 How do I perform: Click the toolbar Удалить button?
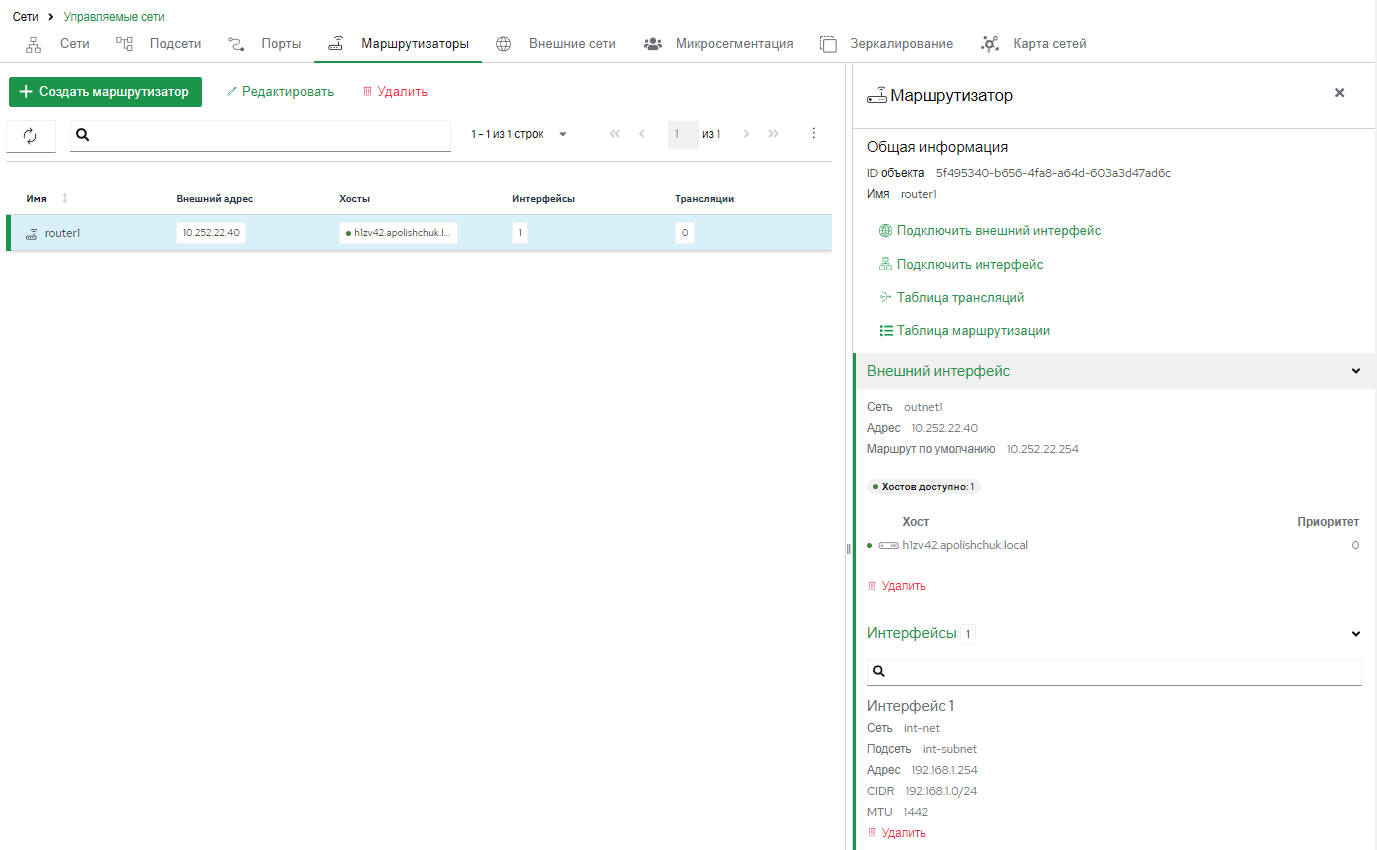click(x=395, y=92)
